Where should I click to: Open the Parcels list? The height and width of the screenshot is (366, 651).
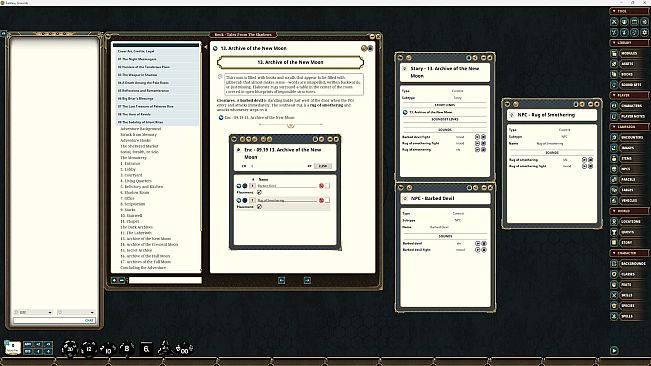pos(629,179)
